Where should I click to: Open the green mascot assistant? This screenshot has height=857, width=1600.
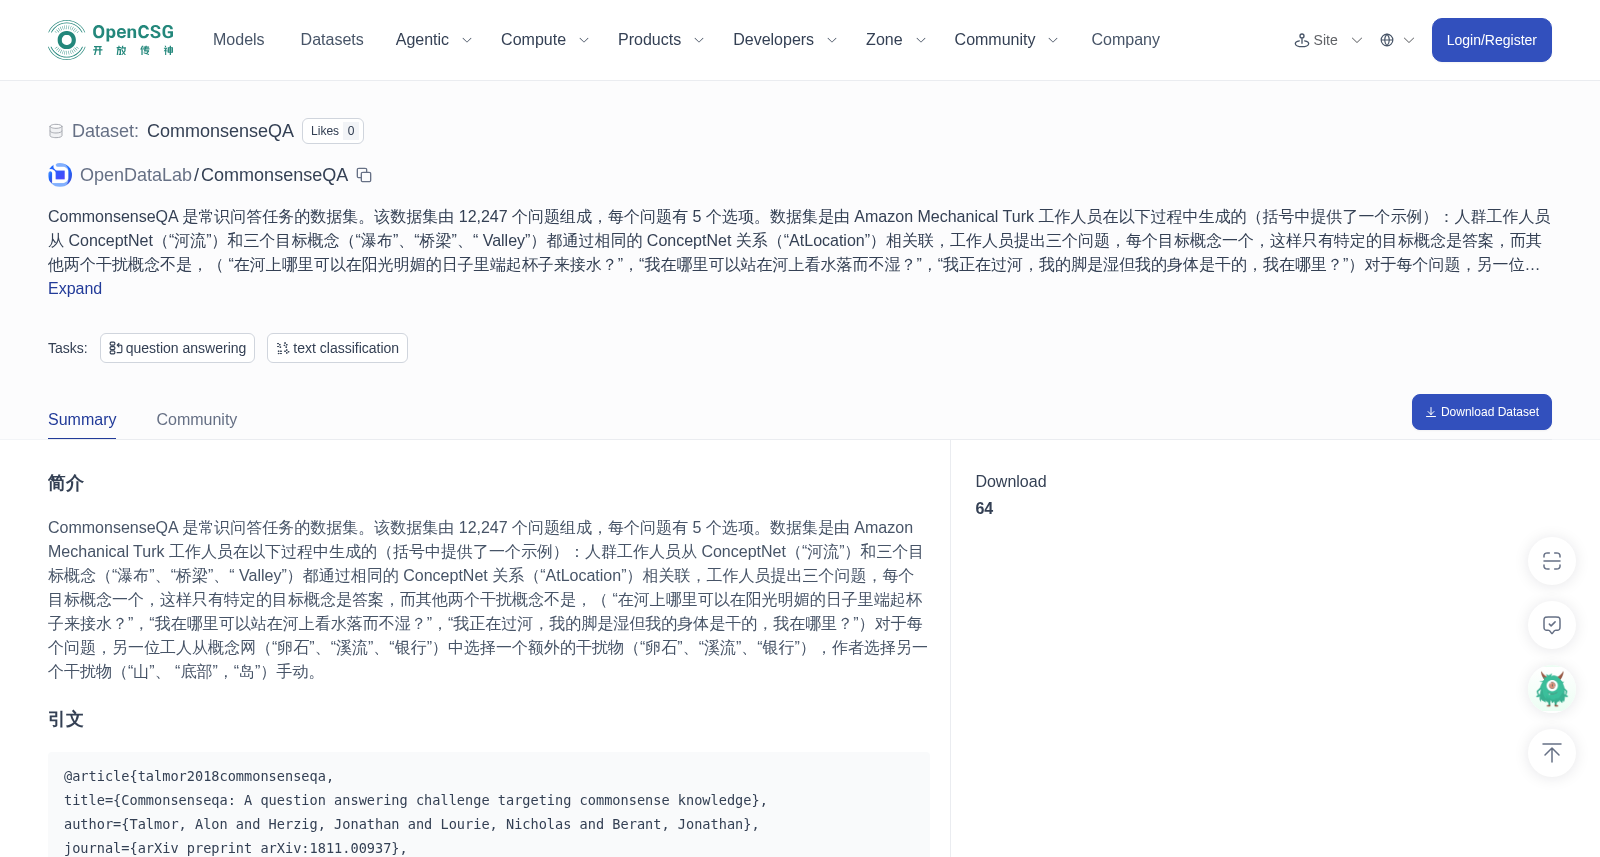[1552, 689]
